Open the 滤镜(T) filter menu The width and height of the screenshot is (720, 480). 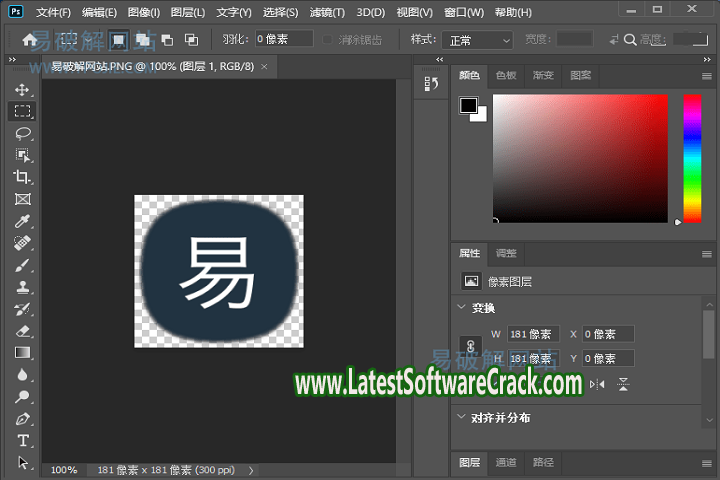tap(326, 13)
